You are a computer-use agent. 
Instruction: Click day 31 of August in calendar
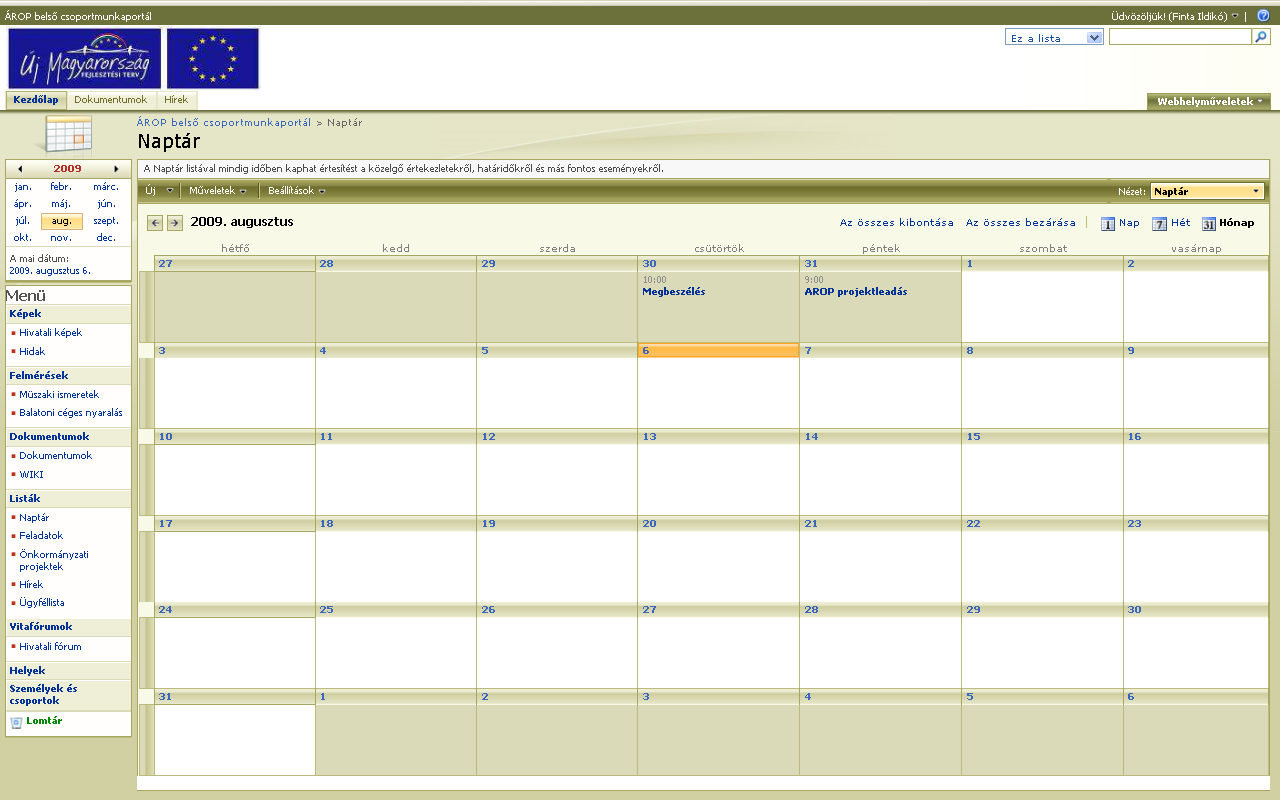(x=165, y=697)
